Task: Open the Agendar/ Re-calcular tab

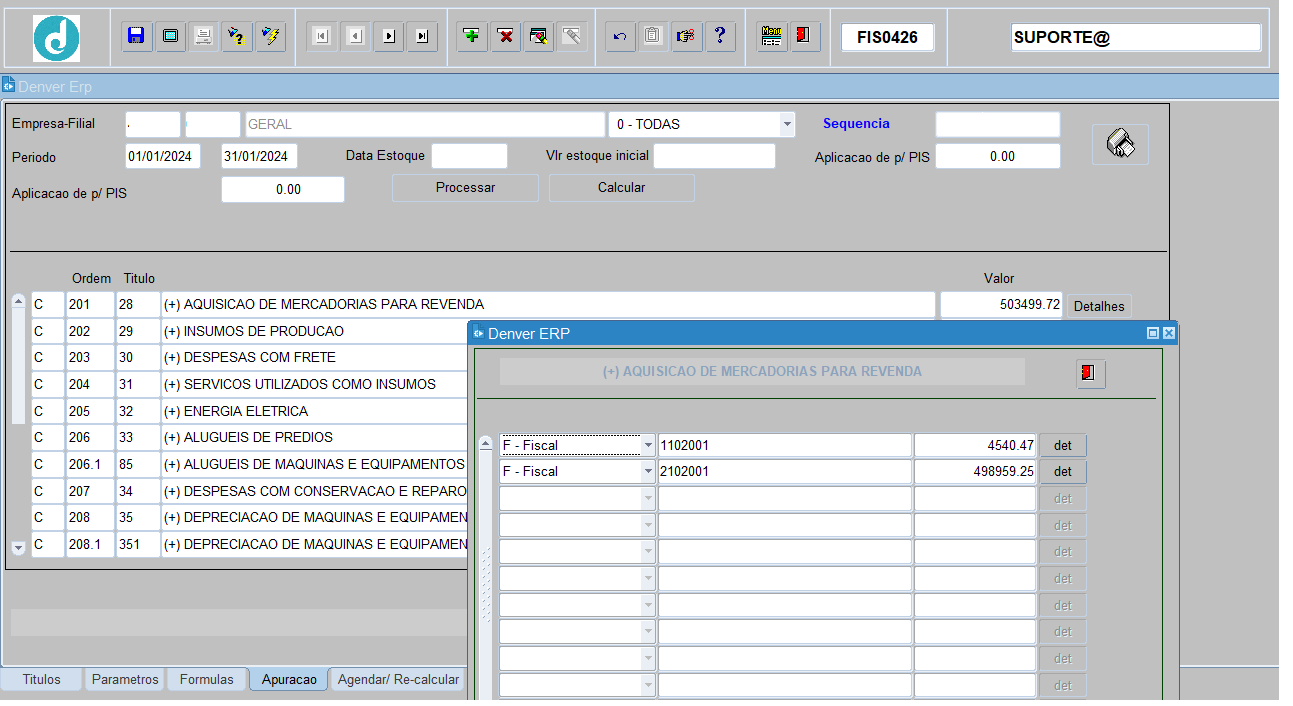Action: (x=398, y=679)
